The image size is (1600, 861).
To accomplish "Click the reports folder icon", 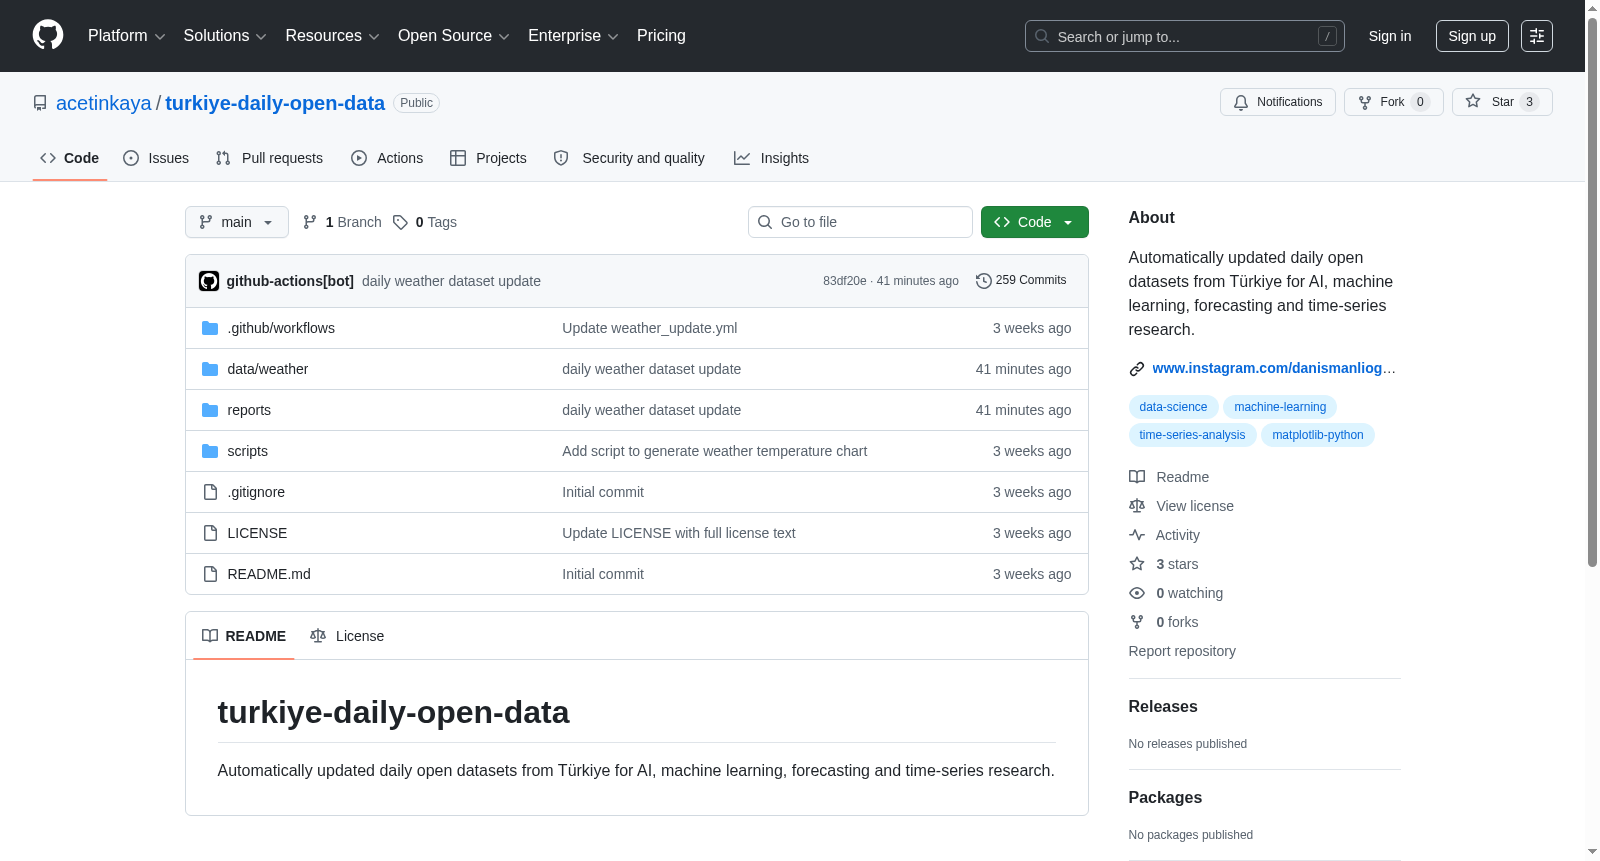I will 210,410.
